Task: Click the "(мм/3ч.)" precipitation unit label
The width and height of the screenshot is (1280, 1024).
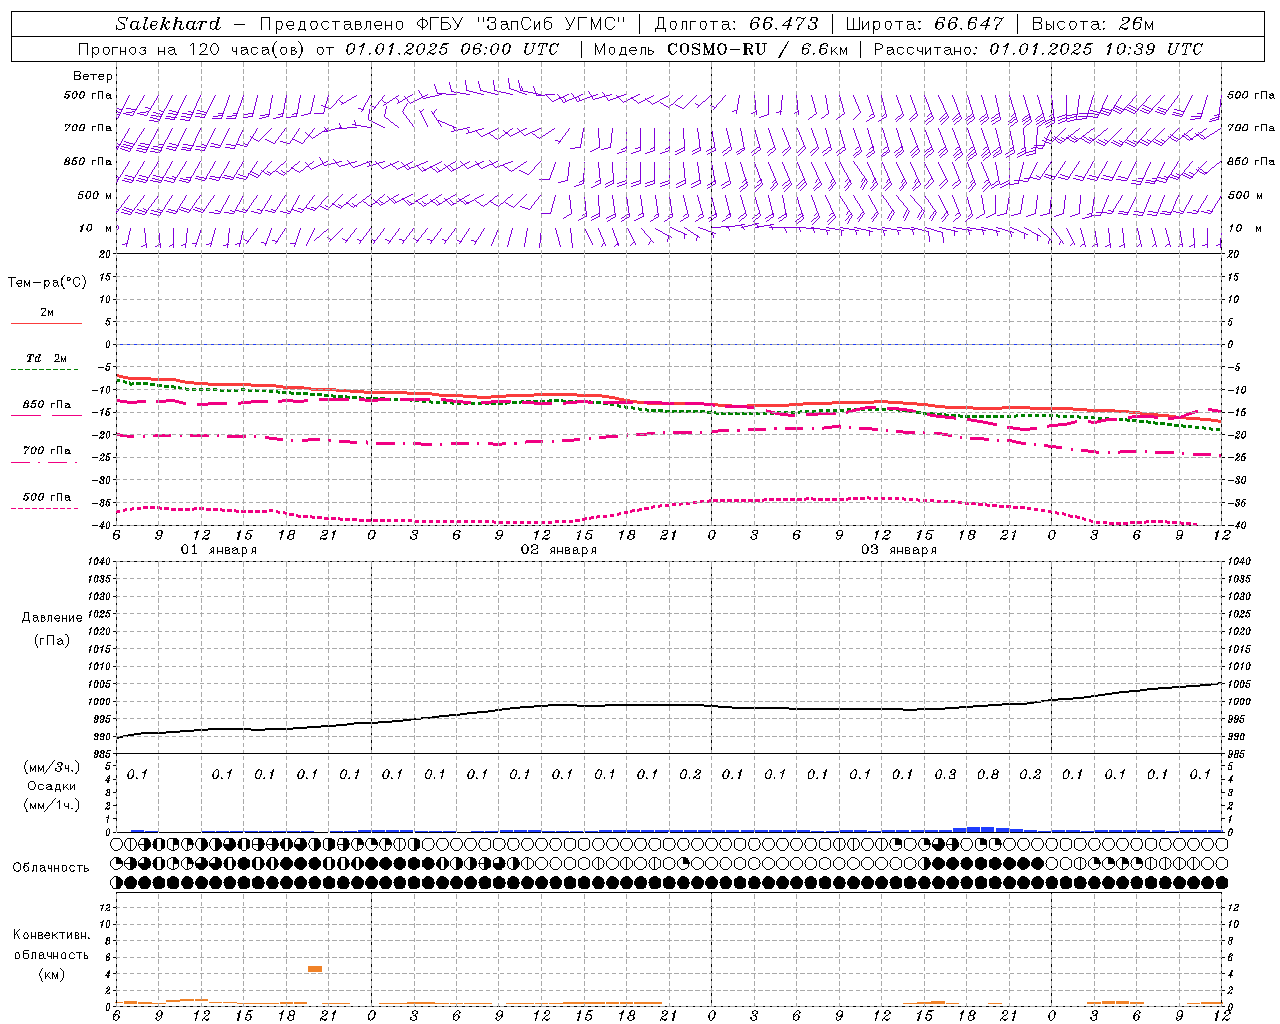Action: [x=51, y=767]
